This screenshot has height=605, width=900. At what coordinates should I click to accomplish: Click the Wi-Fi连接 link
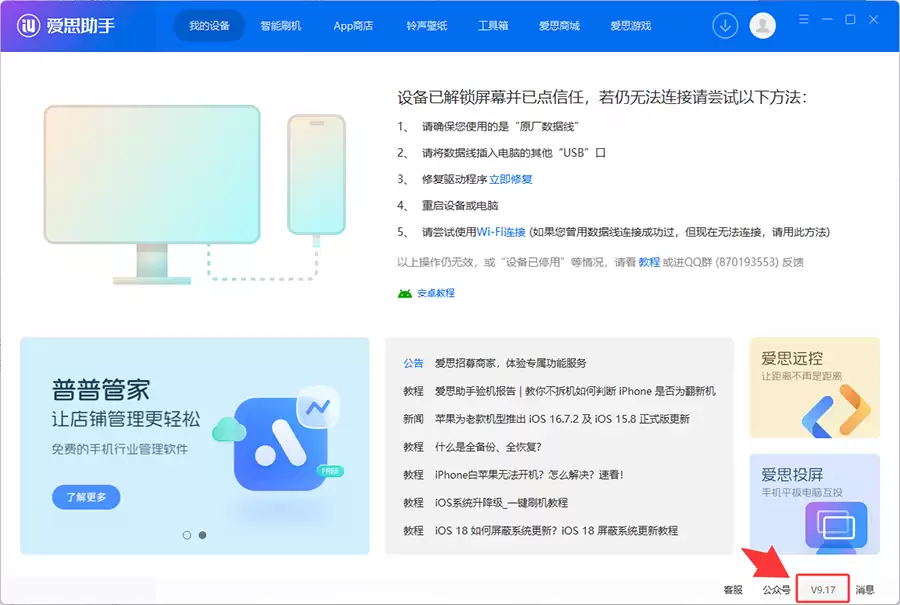tap(501, 232)
